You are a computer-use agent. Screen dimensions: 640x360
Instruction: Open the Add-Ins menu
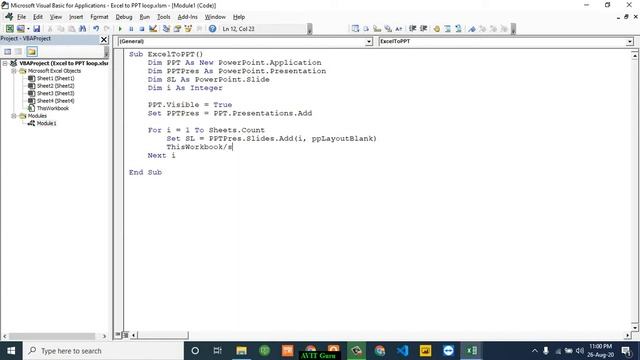[x=187, y=17]
